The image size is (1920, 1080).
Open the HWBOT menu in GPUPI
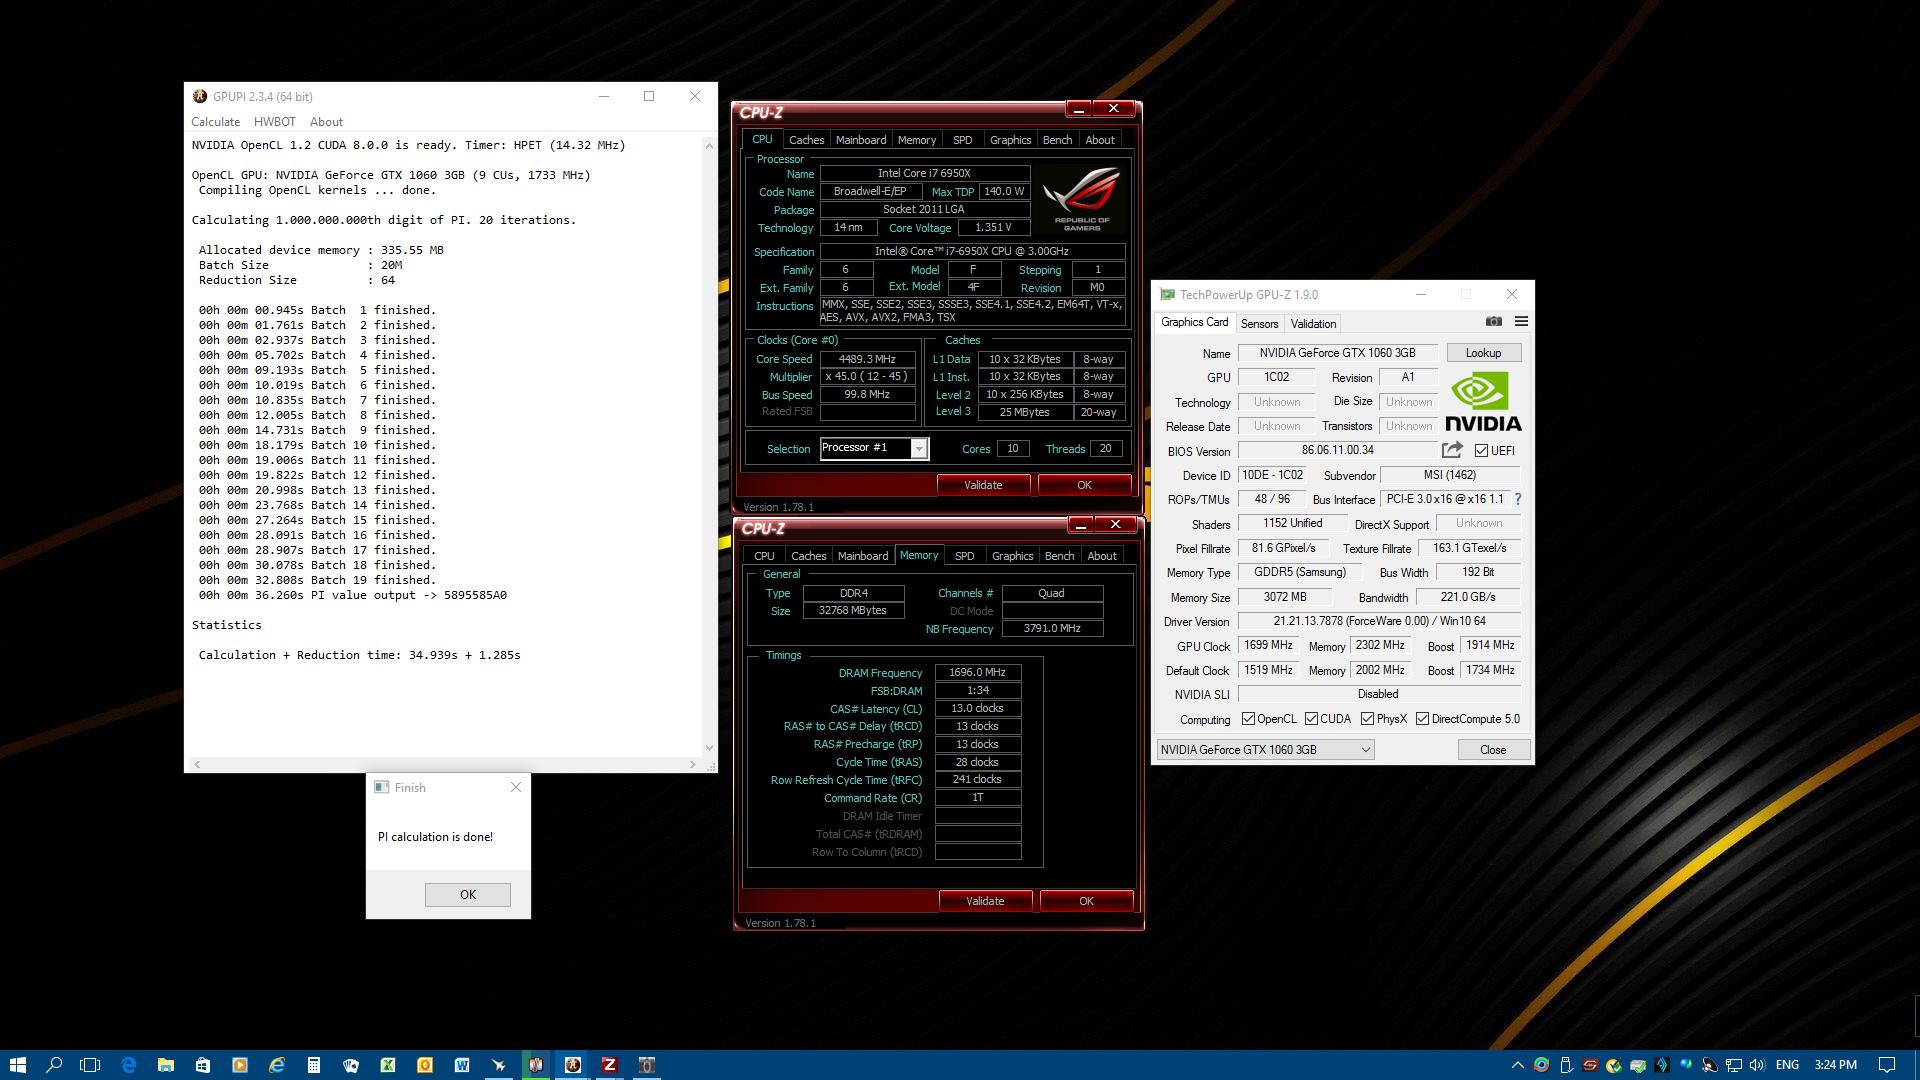point(274,122)
